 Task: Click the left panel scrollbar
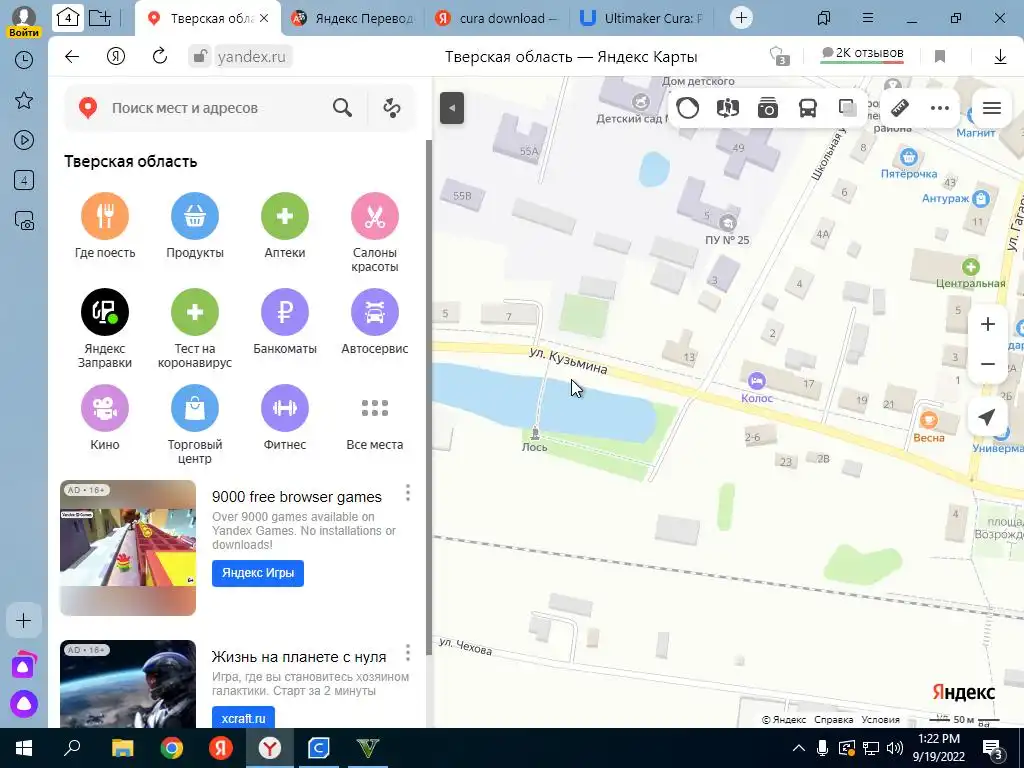(x=429, y=397)
